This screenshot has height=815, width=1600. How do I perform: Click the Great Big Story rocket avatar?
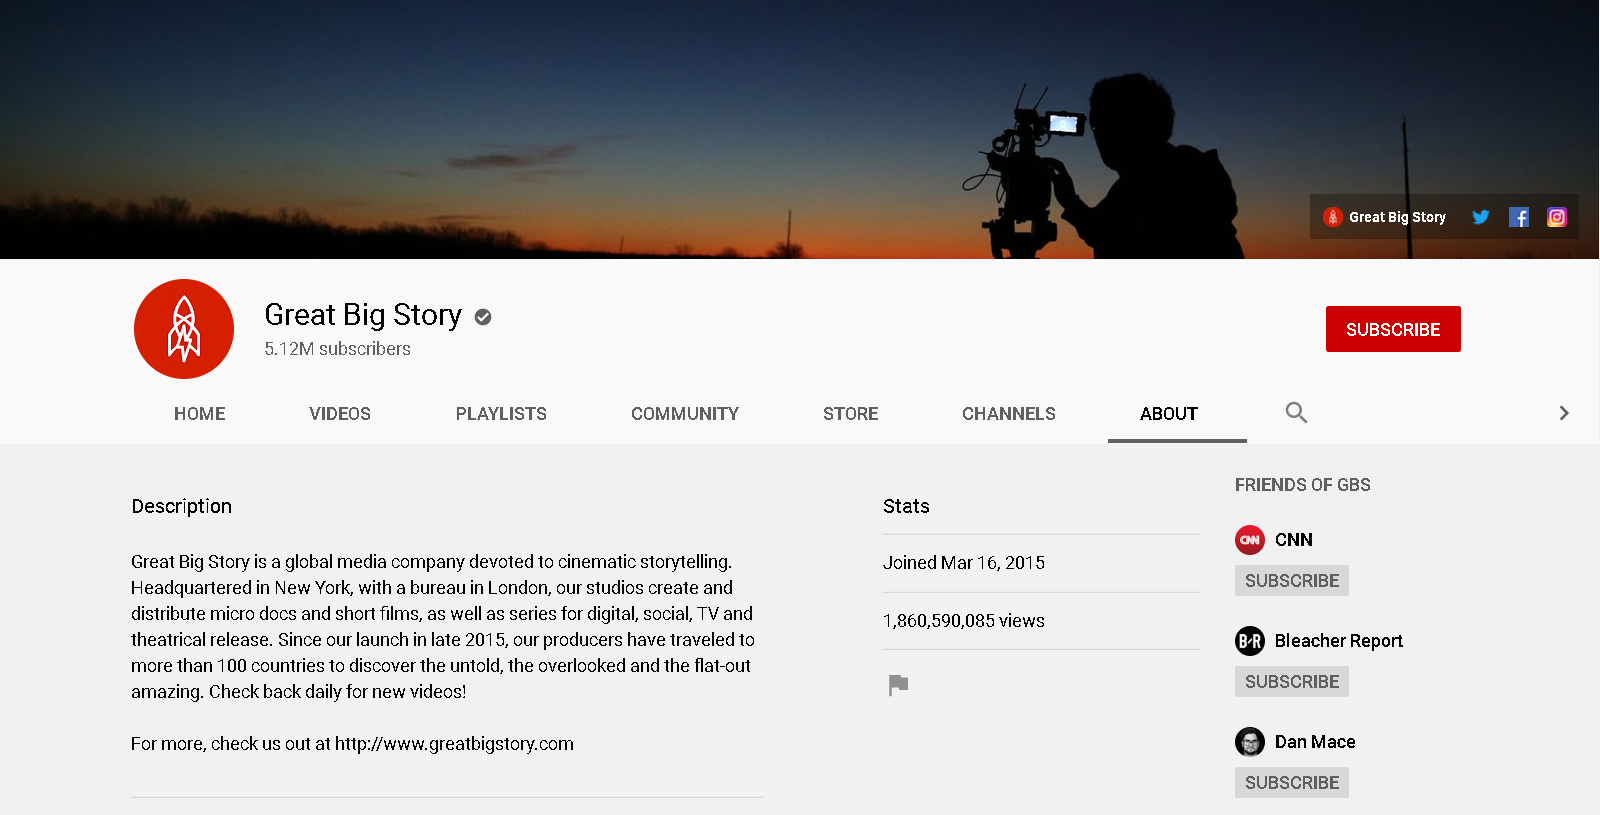click(184, 329)
